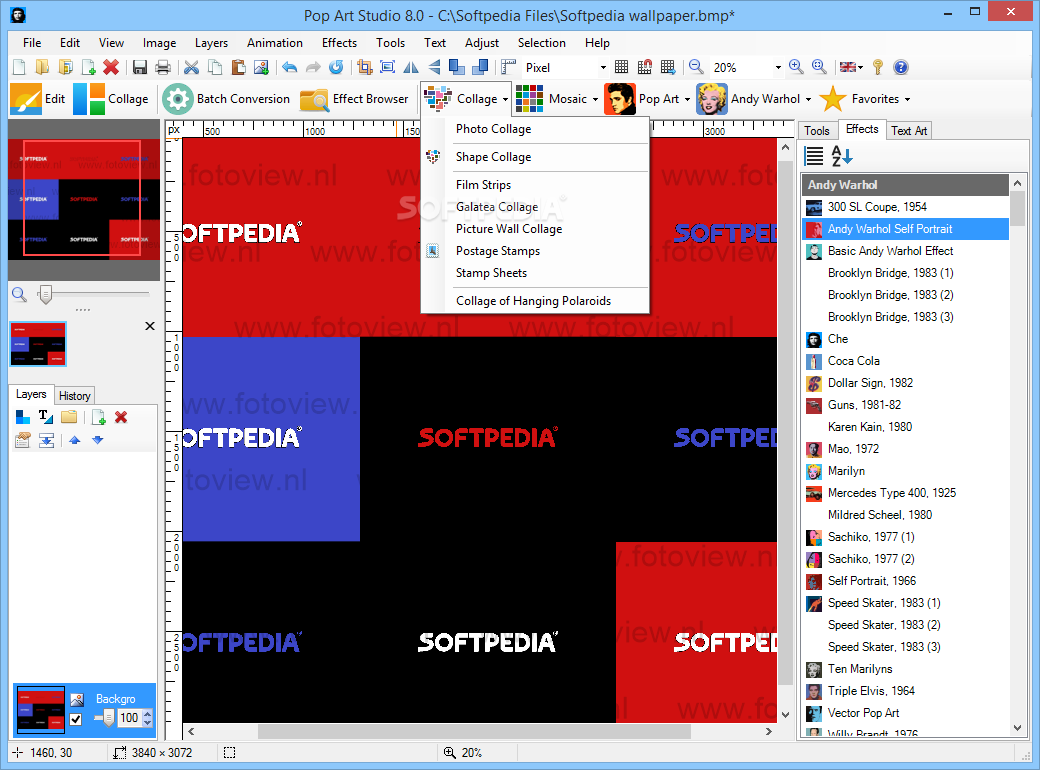Open the Effects menu in menu bar
Image resolution: width=1040 pixels, height=770 pixels.
339,42
